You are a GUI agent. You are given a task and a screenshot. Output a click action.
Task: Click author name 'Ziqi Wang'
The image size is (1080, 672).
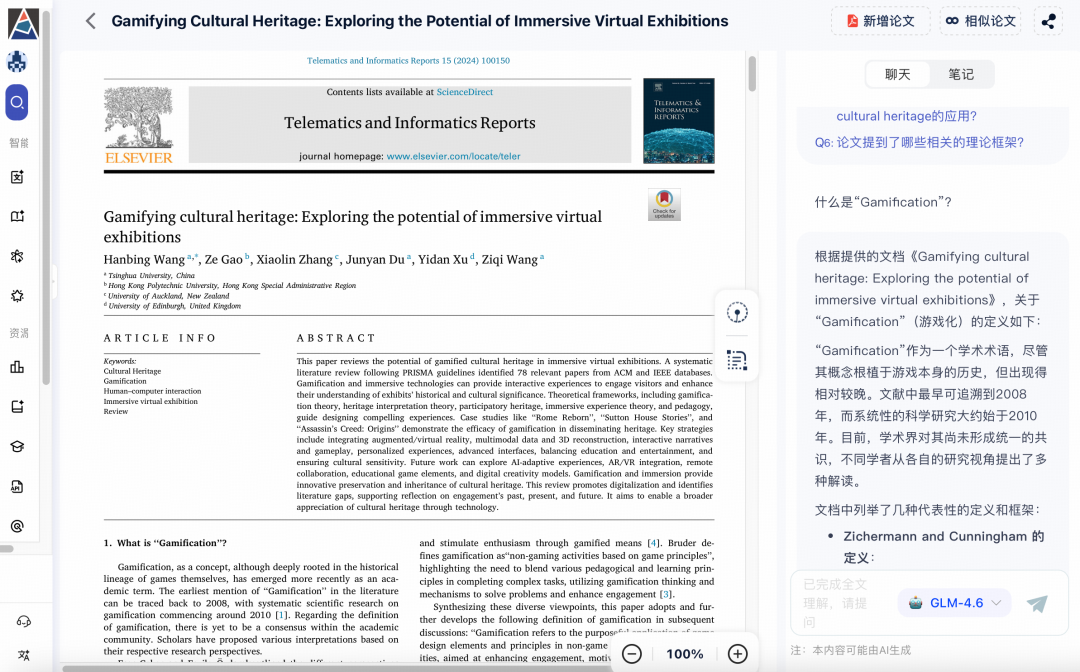510,260
